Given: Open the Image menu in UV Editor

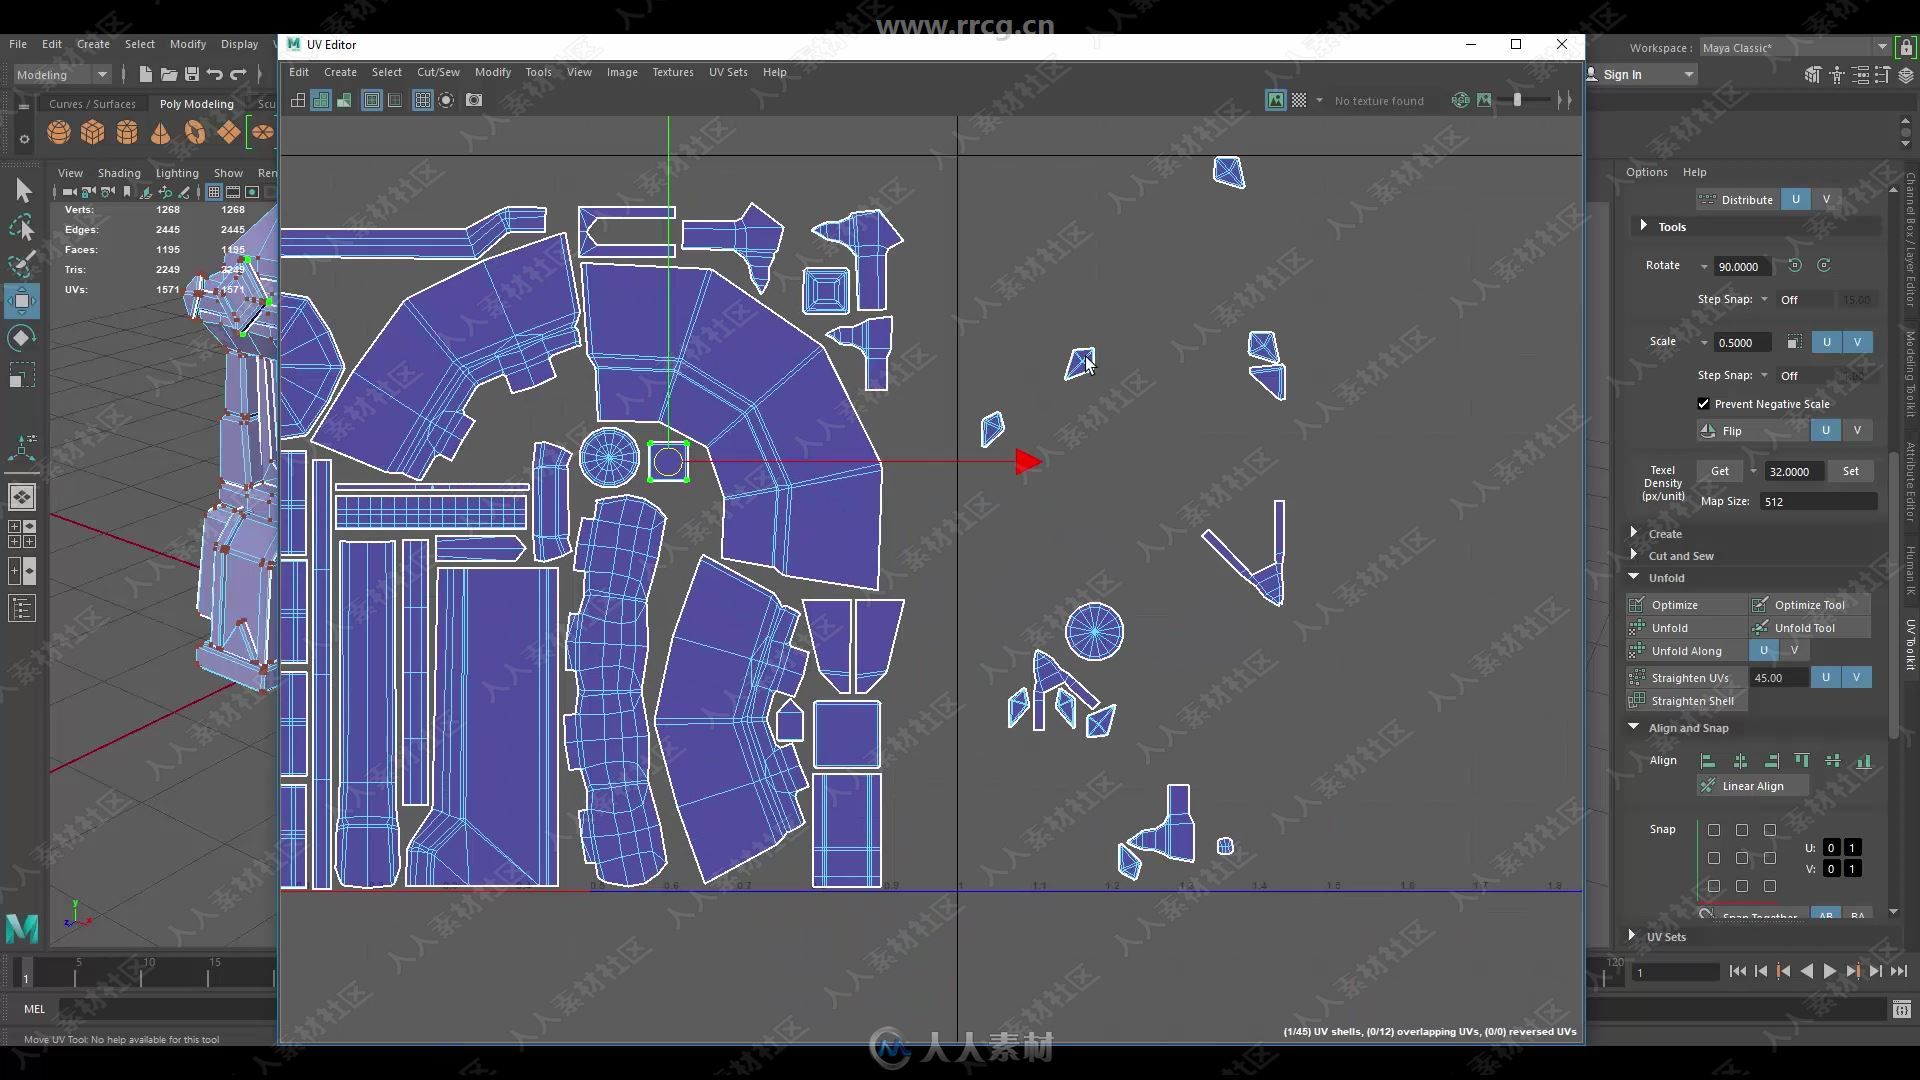Looking at the screenshot, I should pyautogui.click(x=622, y=71).
